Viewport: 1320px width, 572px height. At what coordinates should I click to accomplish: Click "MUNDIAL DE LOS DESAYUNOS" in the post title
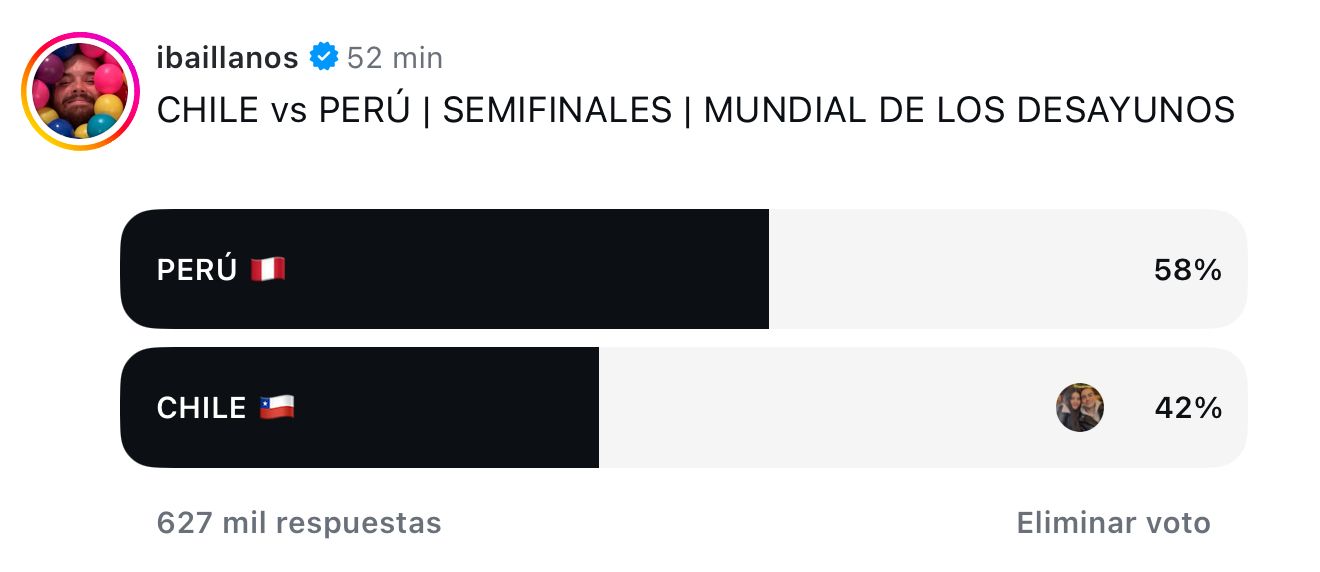(x=969, y=110)
